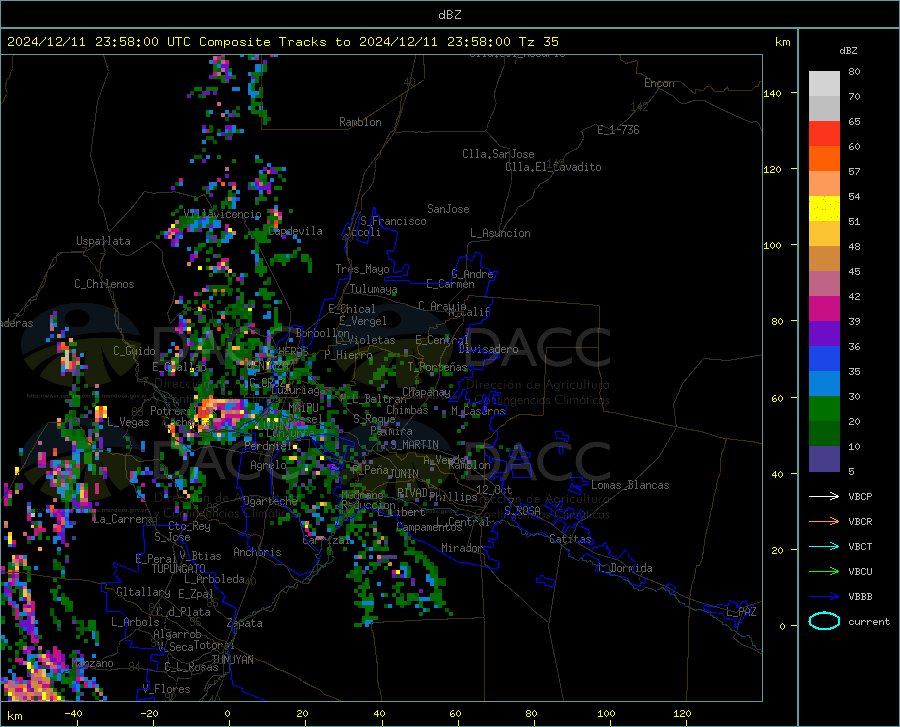Viewport: 900px width, 727px height.
Task: Click the white VBCP arrow legend icon
Action: [x=824, y=496]
